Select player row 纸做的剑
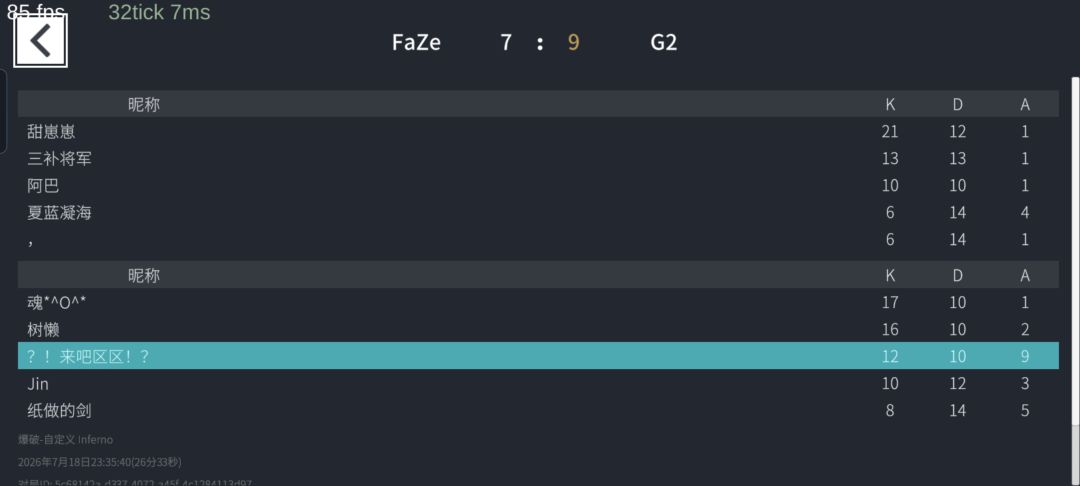Image resolution: width=1080 pixels, height=486 pixels. click(x=538, y=410)
